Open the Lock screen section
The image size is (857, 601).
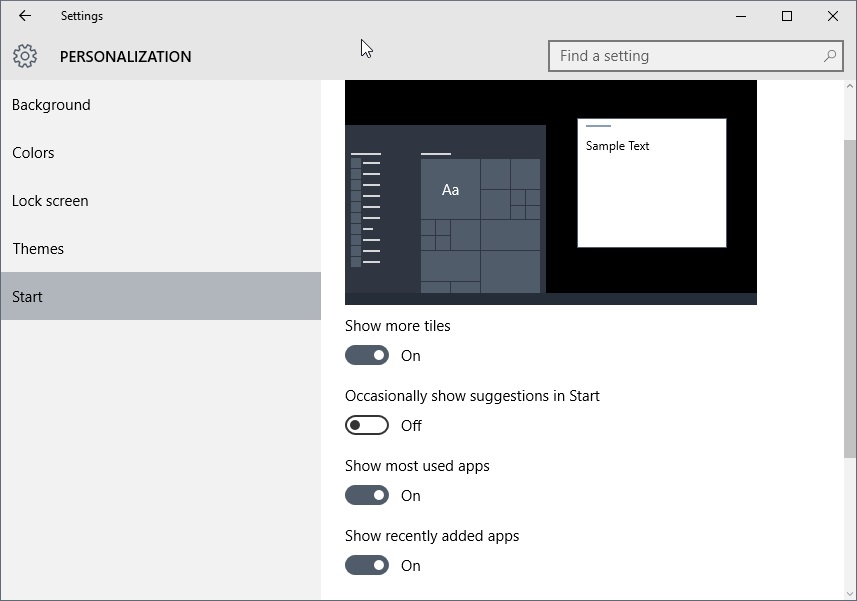point(161,201)
